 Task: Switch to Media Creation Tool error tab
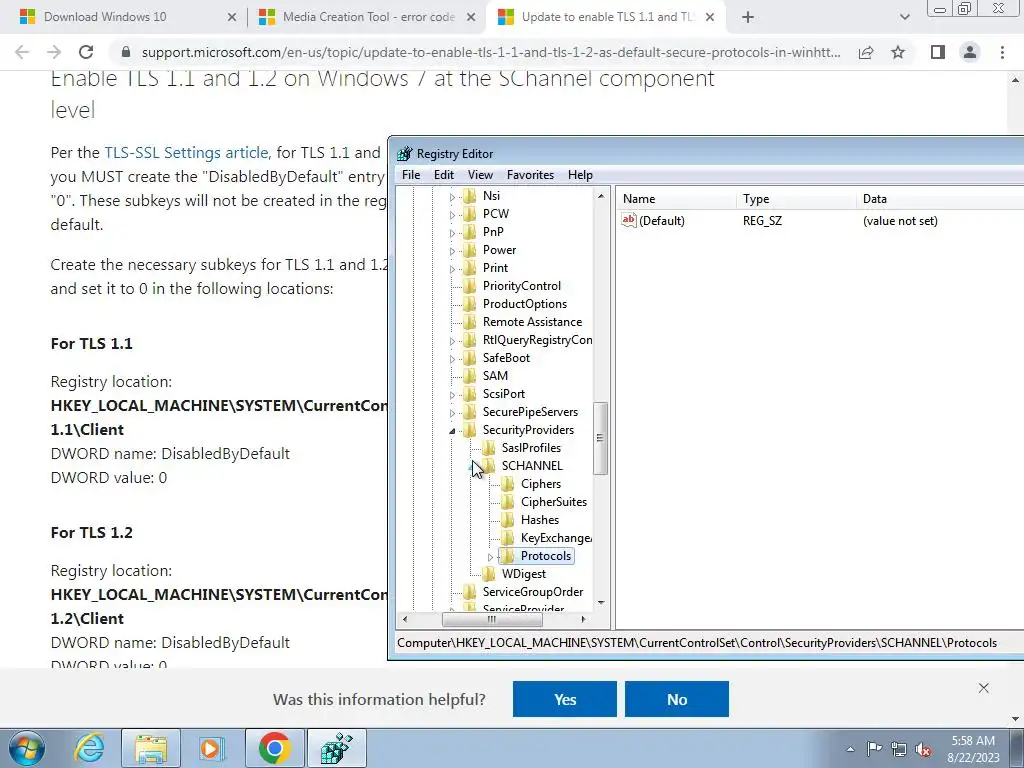(x=369, y=17)
